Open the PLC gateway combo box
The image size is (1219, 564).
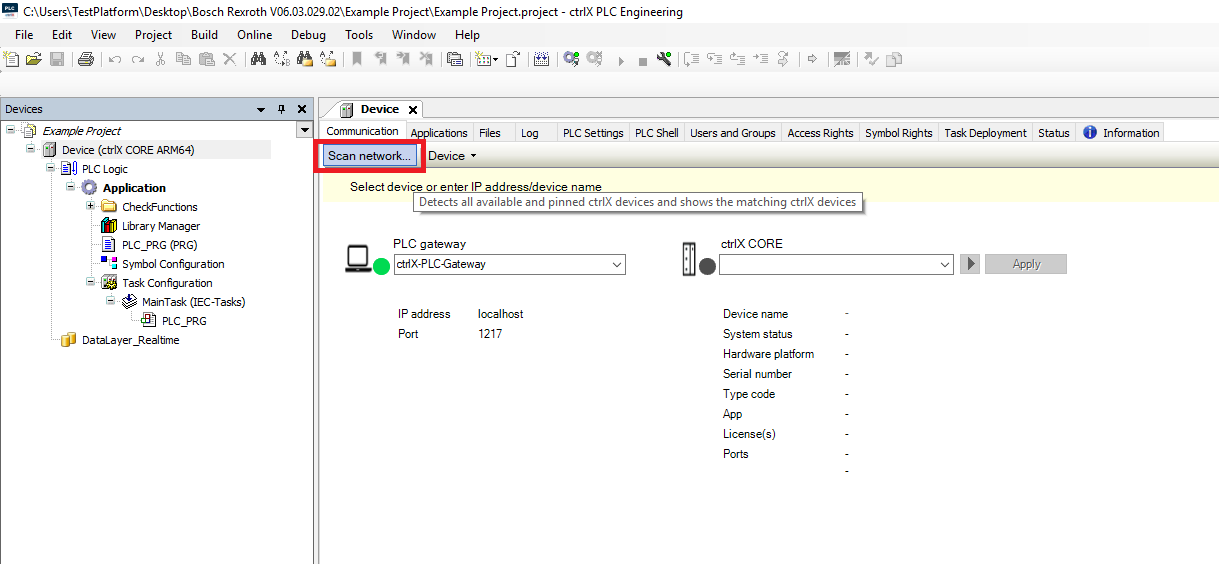point(616,265)
